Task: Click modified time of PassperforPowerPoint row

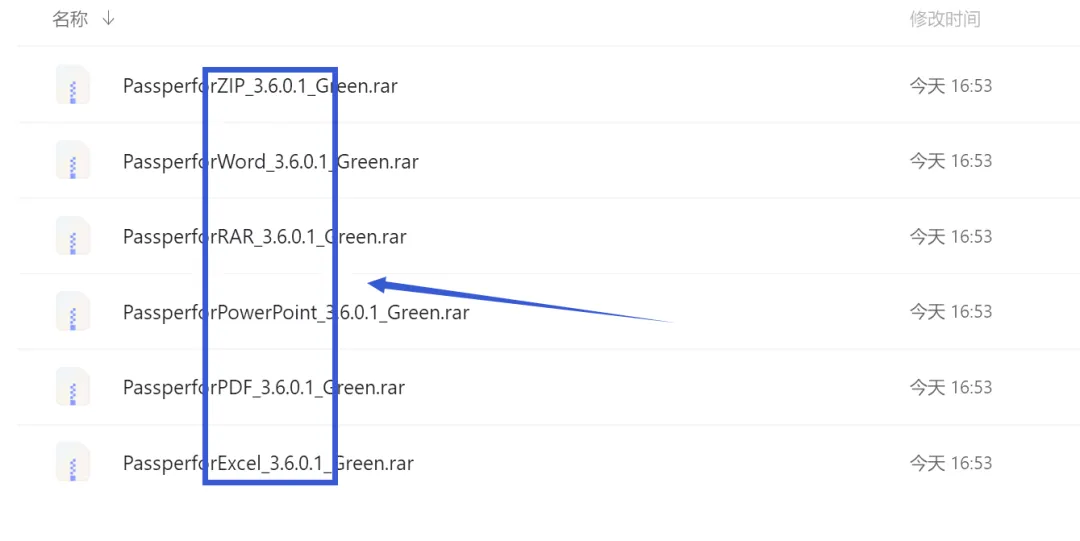Action: (951, 312)
